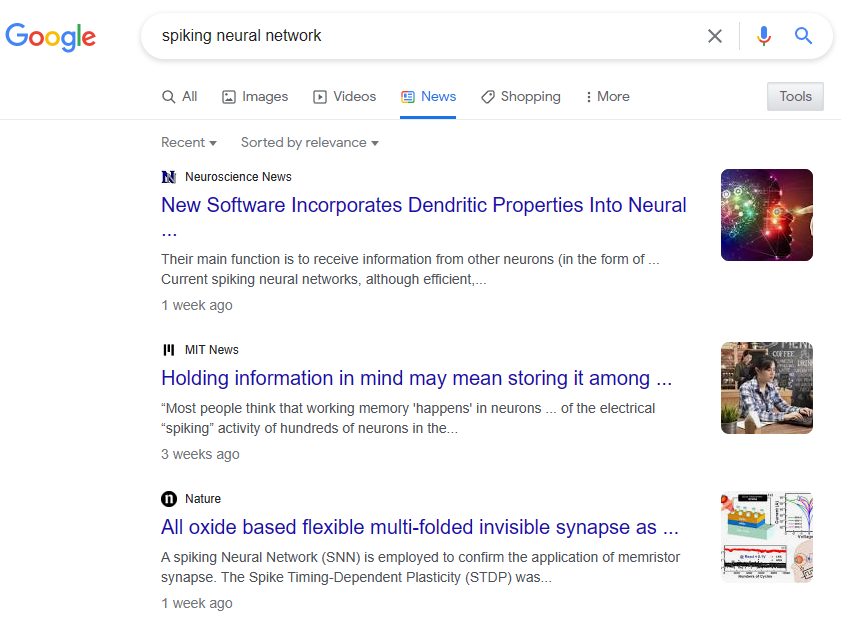Switch to the Shopping tab
The image size is (841, 618).
click(x=521, y=97)
